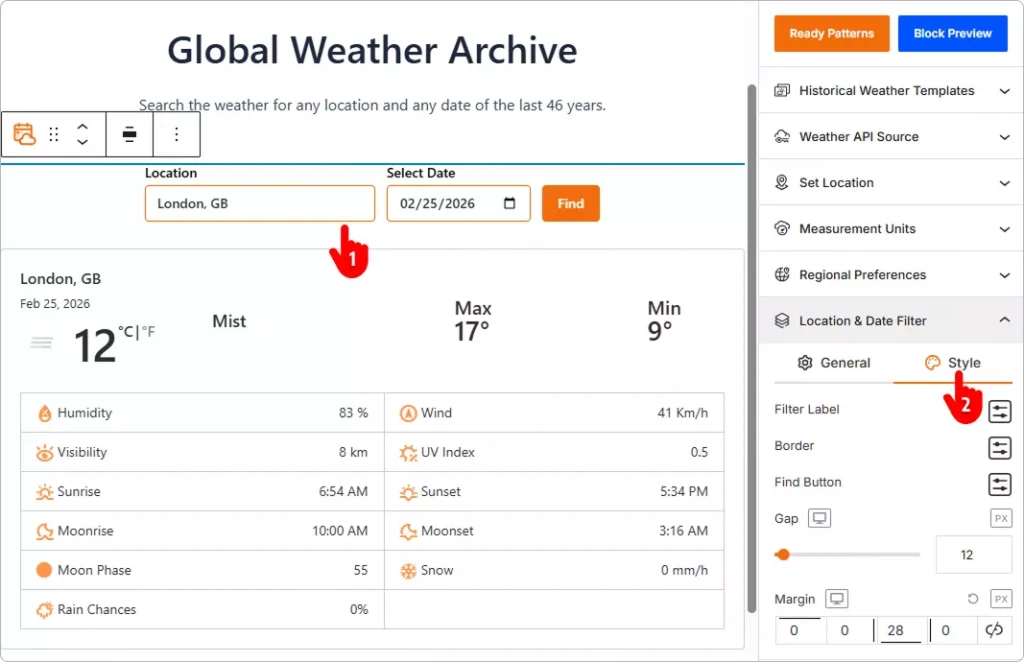Open the Find Button style settings icon

(x=999, y=484)
